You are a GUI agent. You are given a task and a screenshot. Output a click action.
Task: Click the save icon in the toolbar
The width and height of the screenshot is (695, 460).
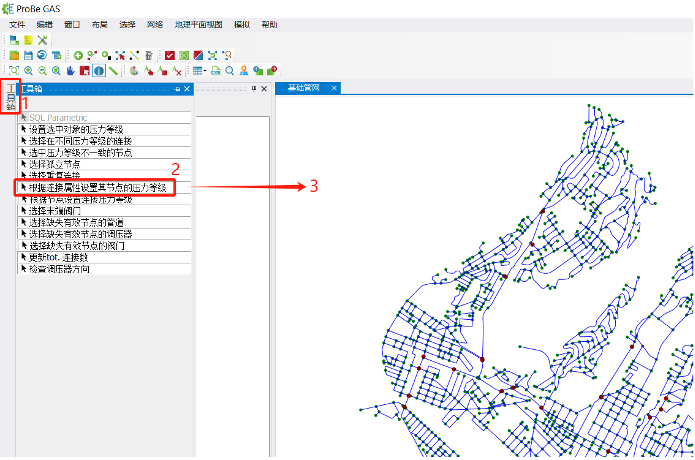click(x=28, y=55)
